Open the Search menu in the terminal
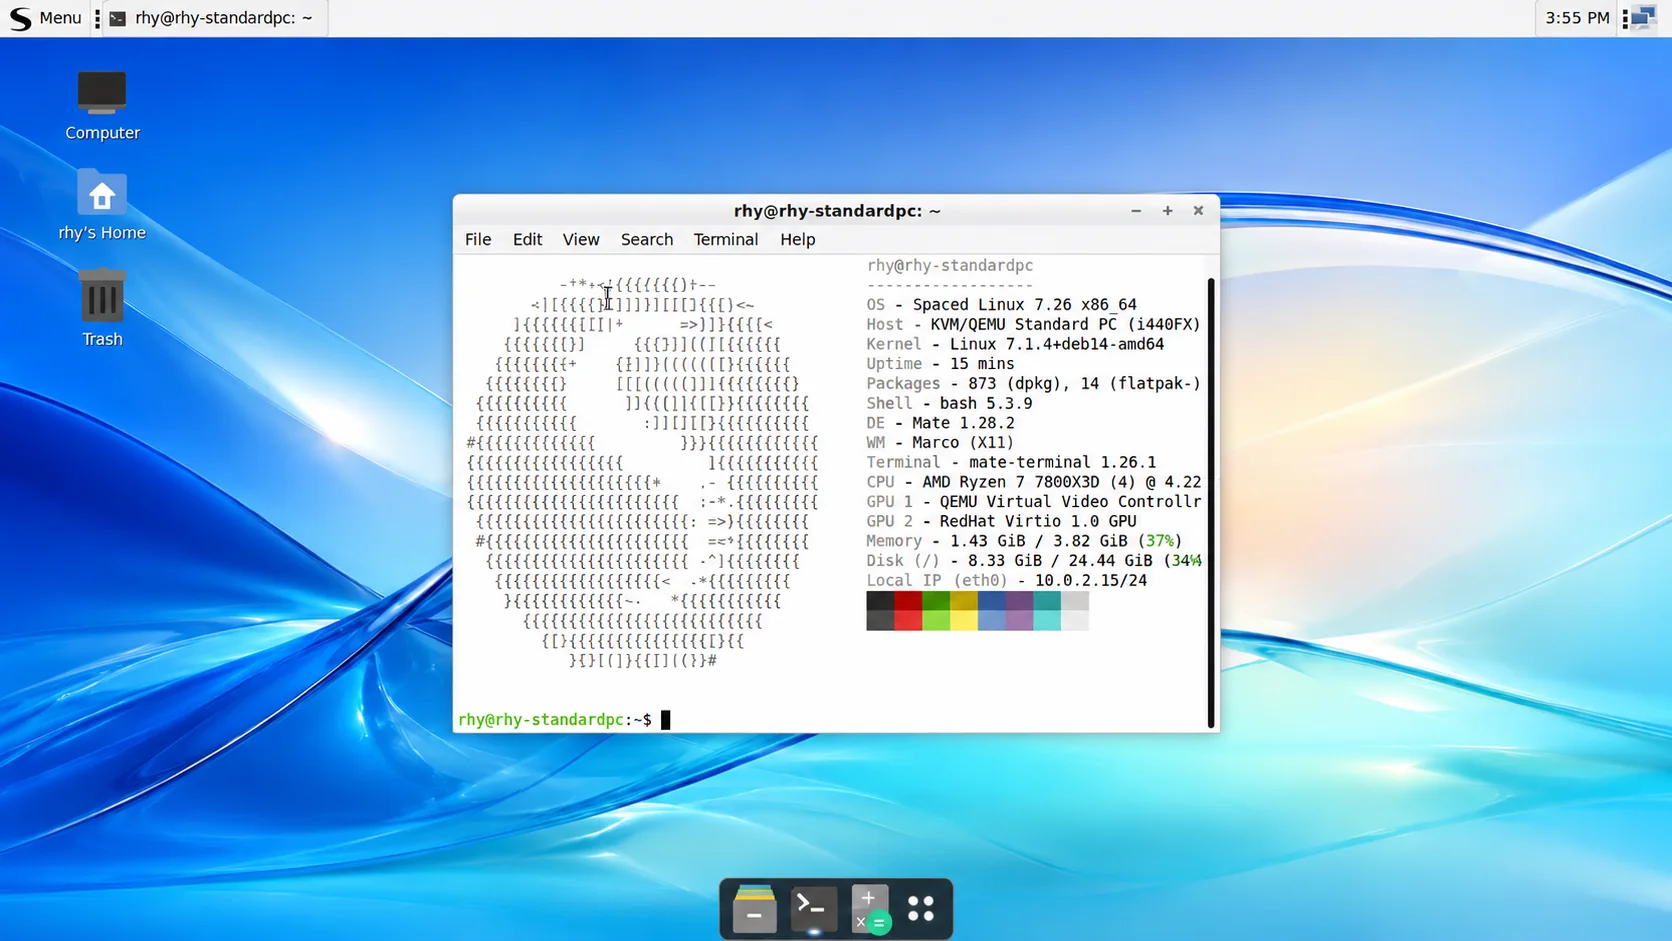This screenshot has width=1672, height=941. tap(647, 239)
